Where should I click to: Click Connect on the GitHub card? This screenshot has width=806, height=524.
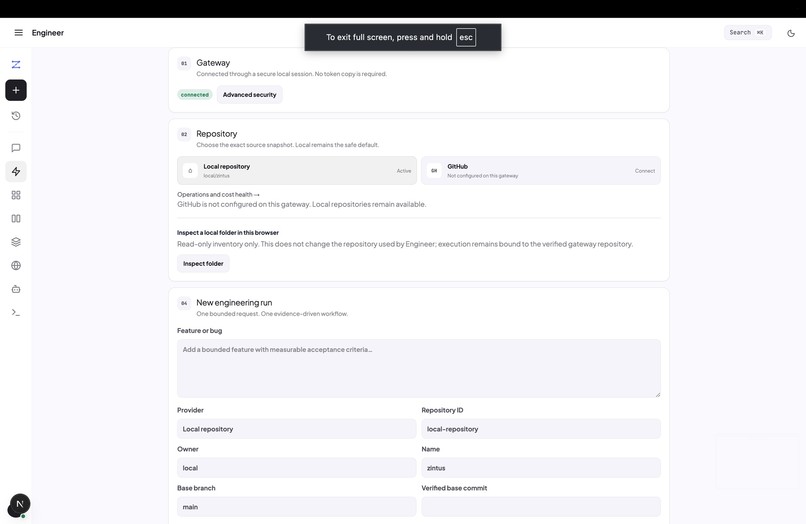pos(645,171)
